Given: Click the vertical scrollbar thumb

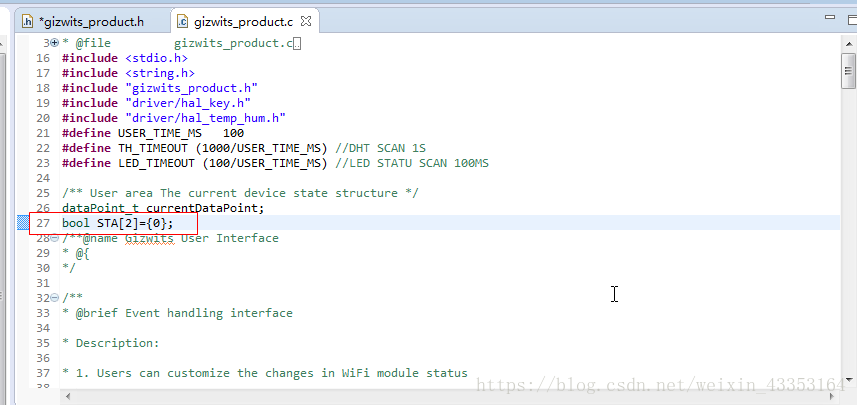Looking at the screenshot, I should click(848, 71).
